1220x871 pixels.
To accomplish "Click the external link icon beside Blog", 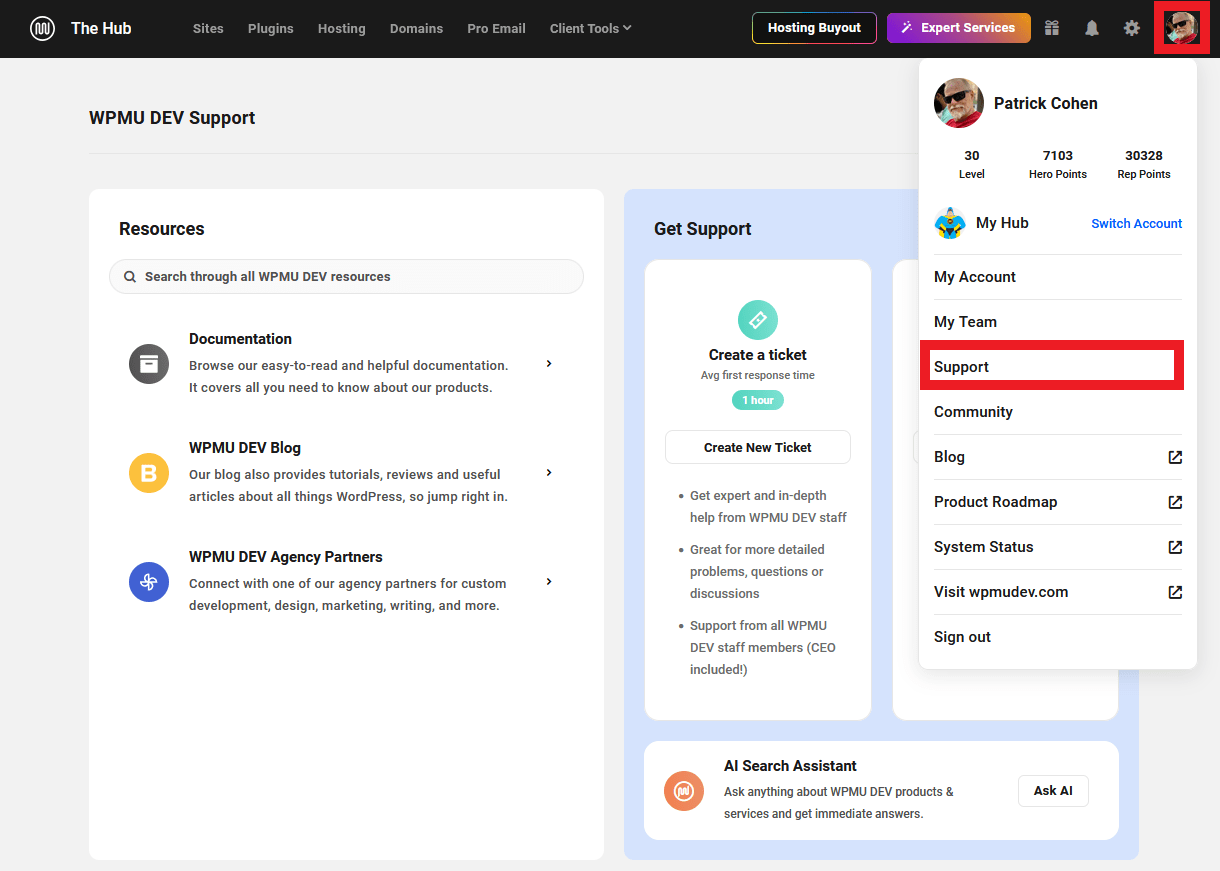I will [x=1175, y=457].
